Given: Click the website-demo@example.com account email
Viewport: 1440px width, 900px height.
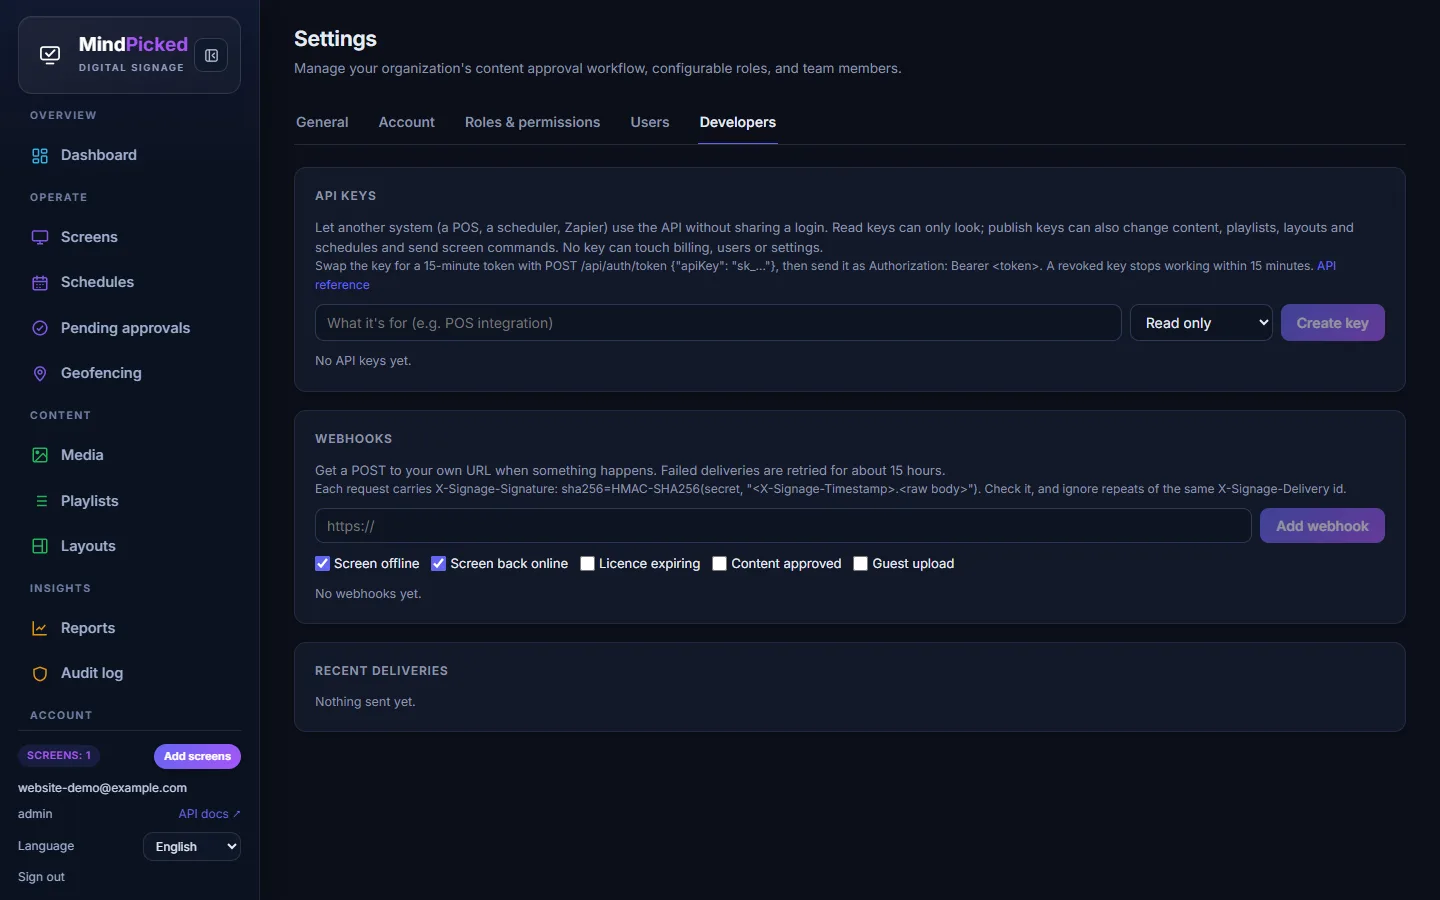Looking at the screenshot, I should 102,788.
